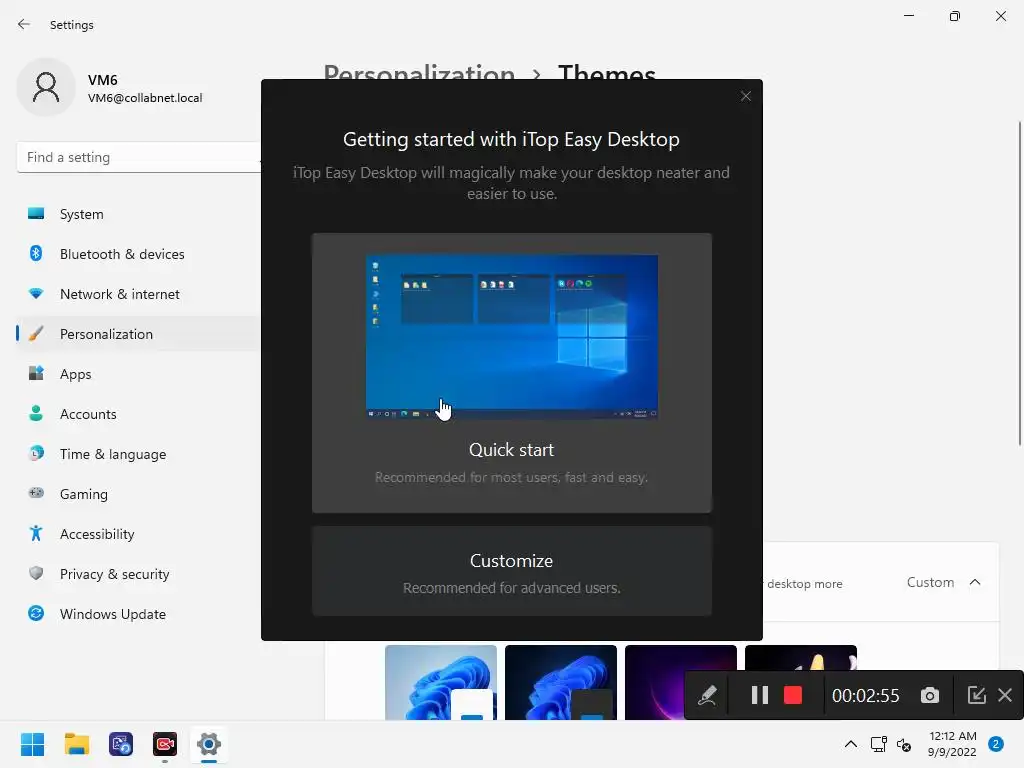Open Network & internet settings

(139, 294)
